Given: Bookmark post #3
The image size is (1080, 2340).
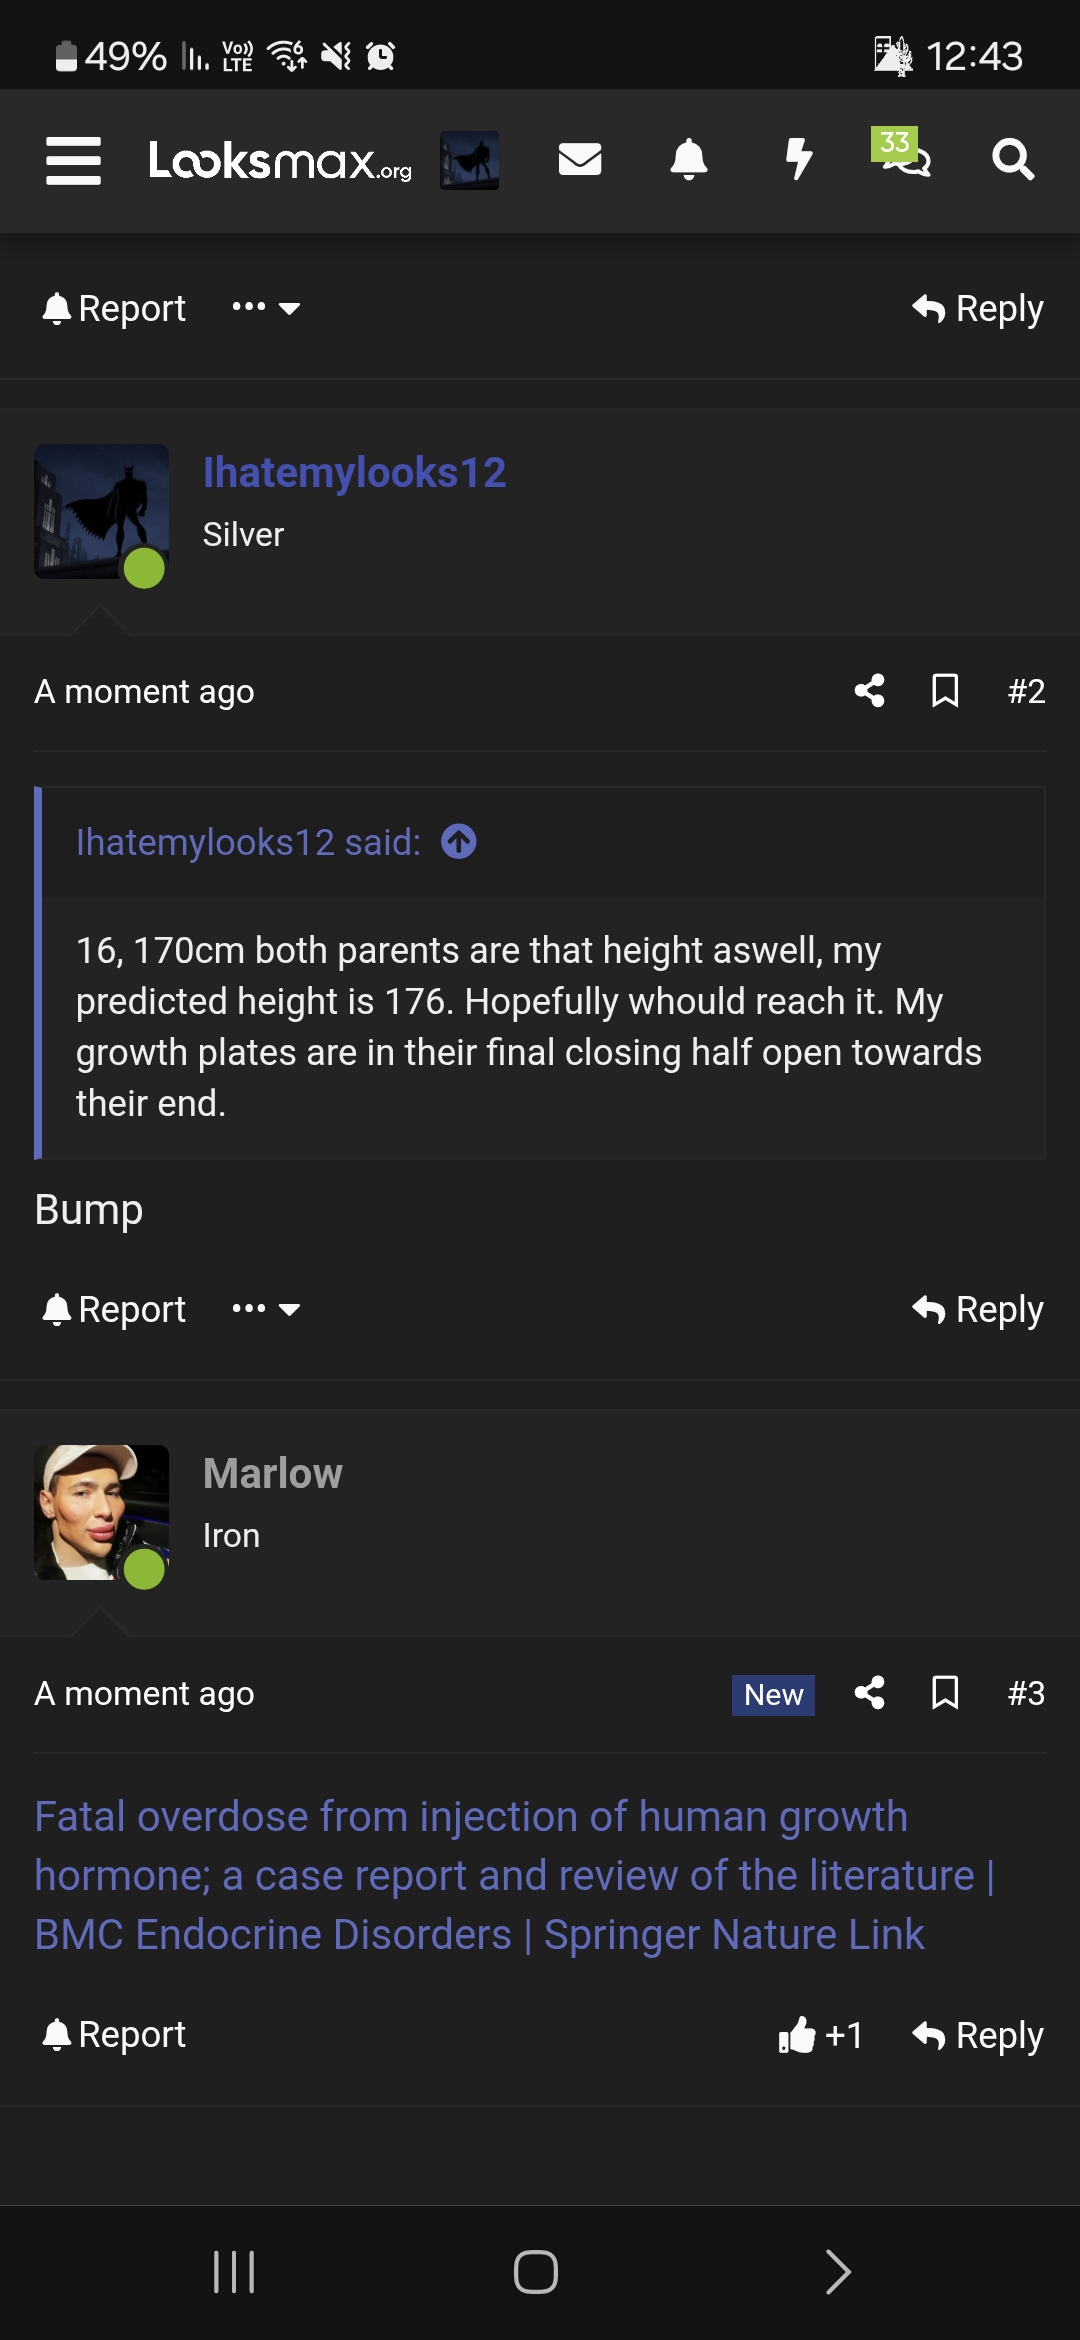Looking at the screenshot, I should (945, 1693).
